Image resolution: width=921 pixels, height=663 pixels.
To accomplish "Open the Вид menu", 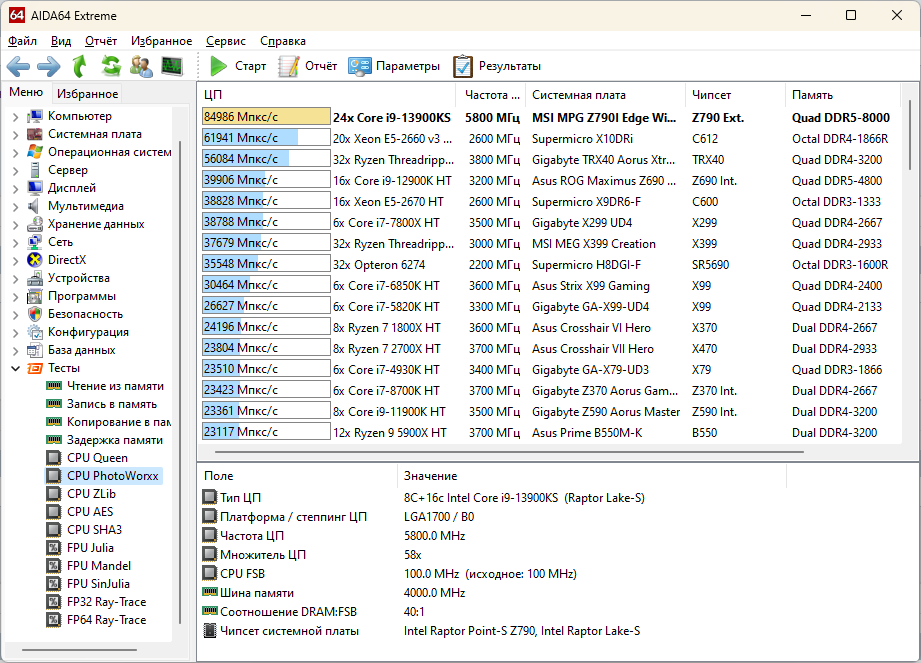I will 60,41.
